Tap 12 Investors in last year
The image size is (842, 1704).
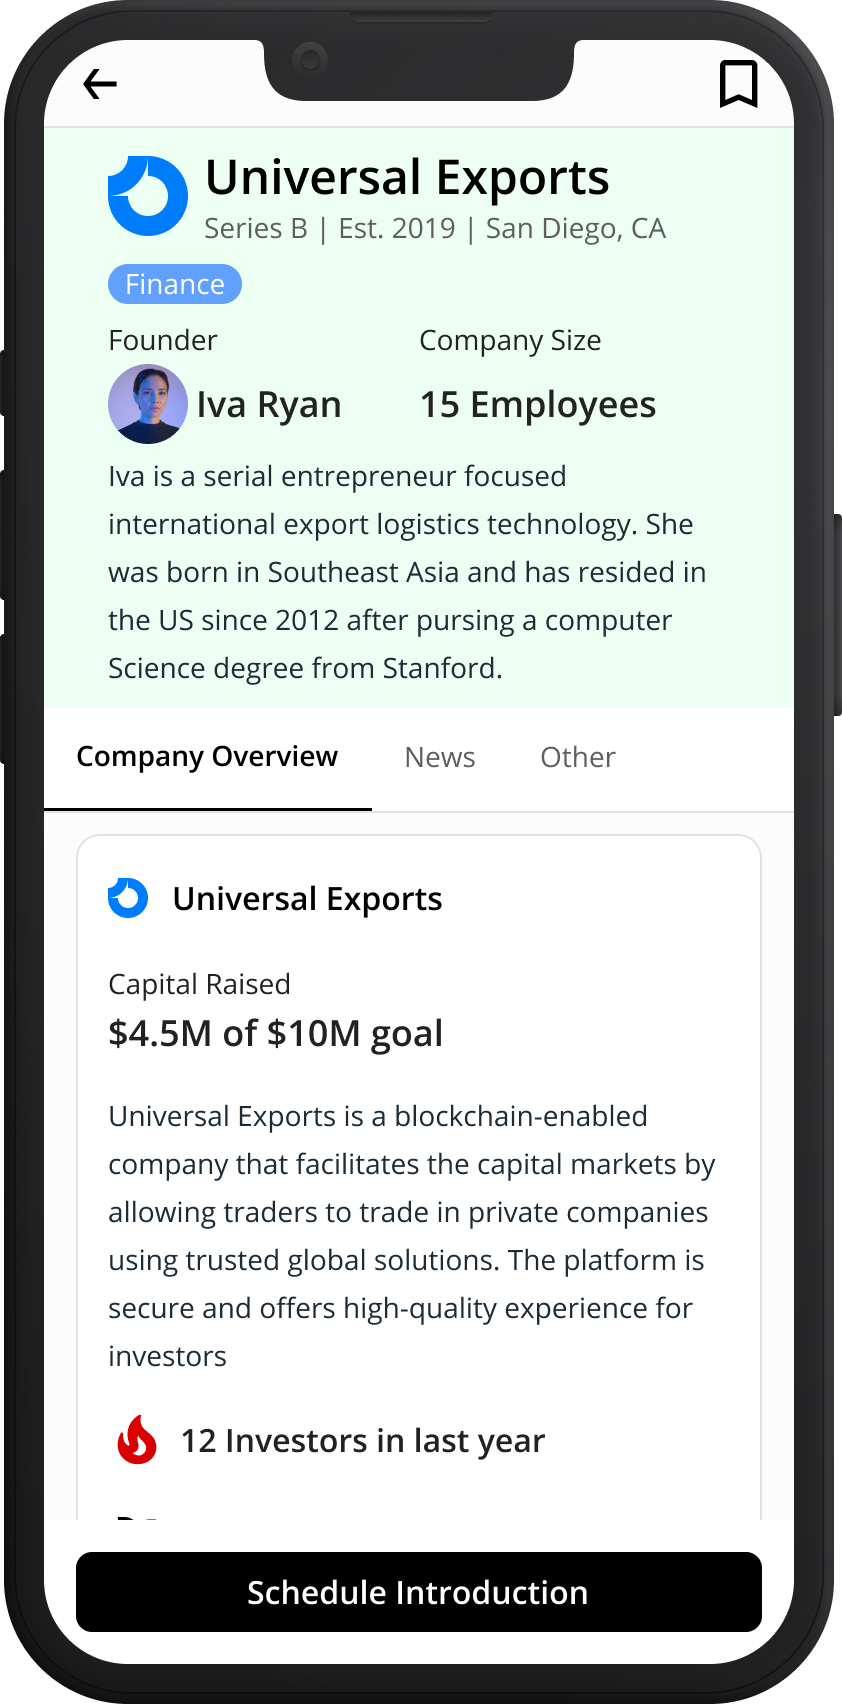click(363, 1441)
